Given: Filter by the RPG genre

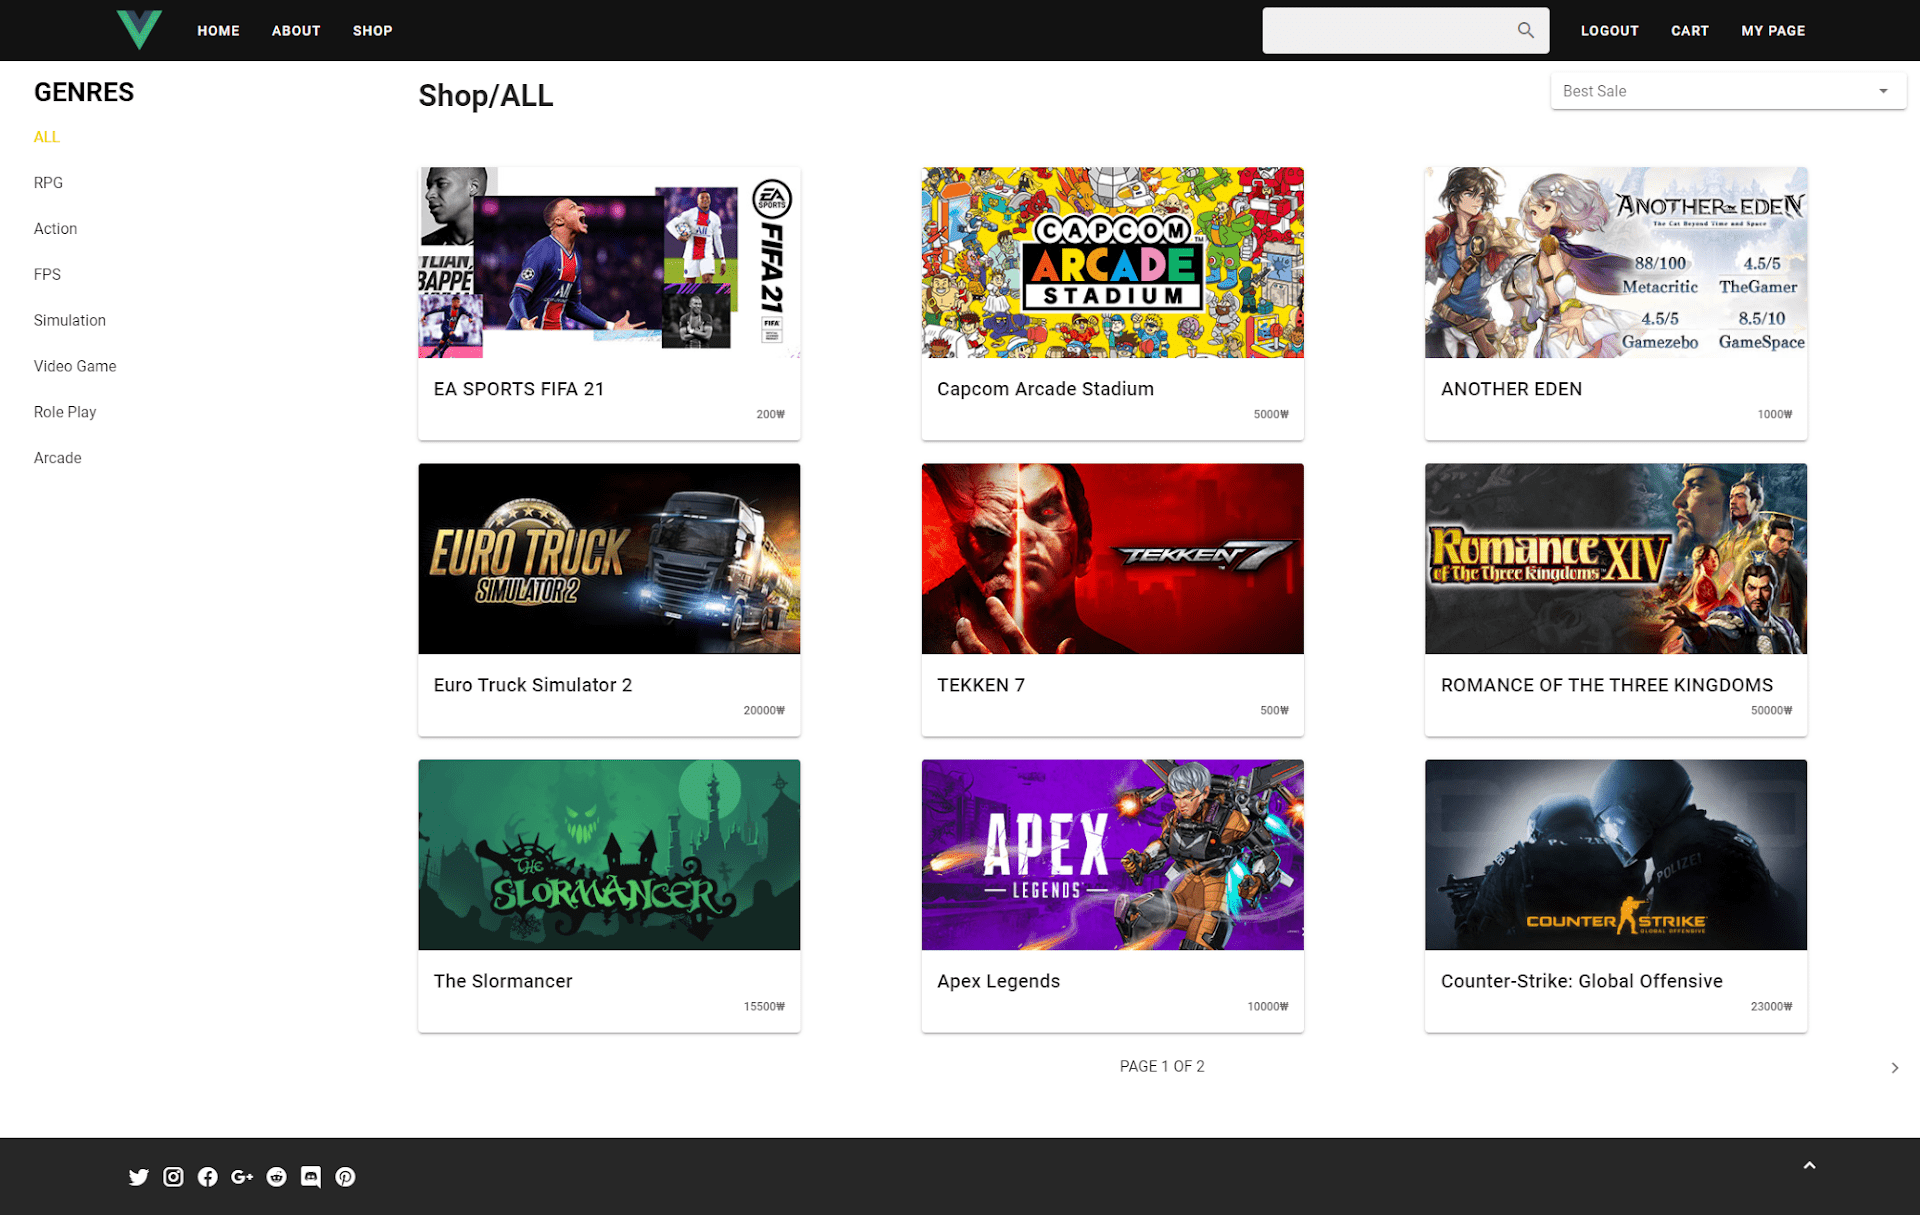Looking at the screenshot, I should click(x=48, y=183).
